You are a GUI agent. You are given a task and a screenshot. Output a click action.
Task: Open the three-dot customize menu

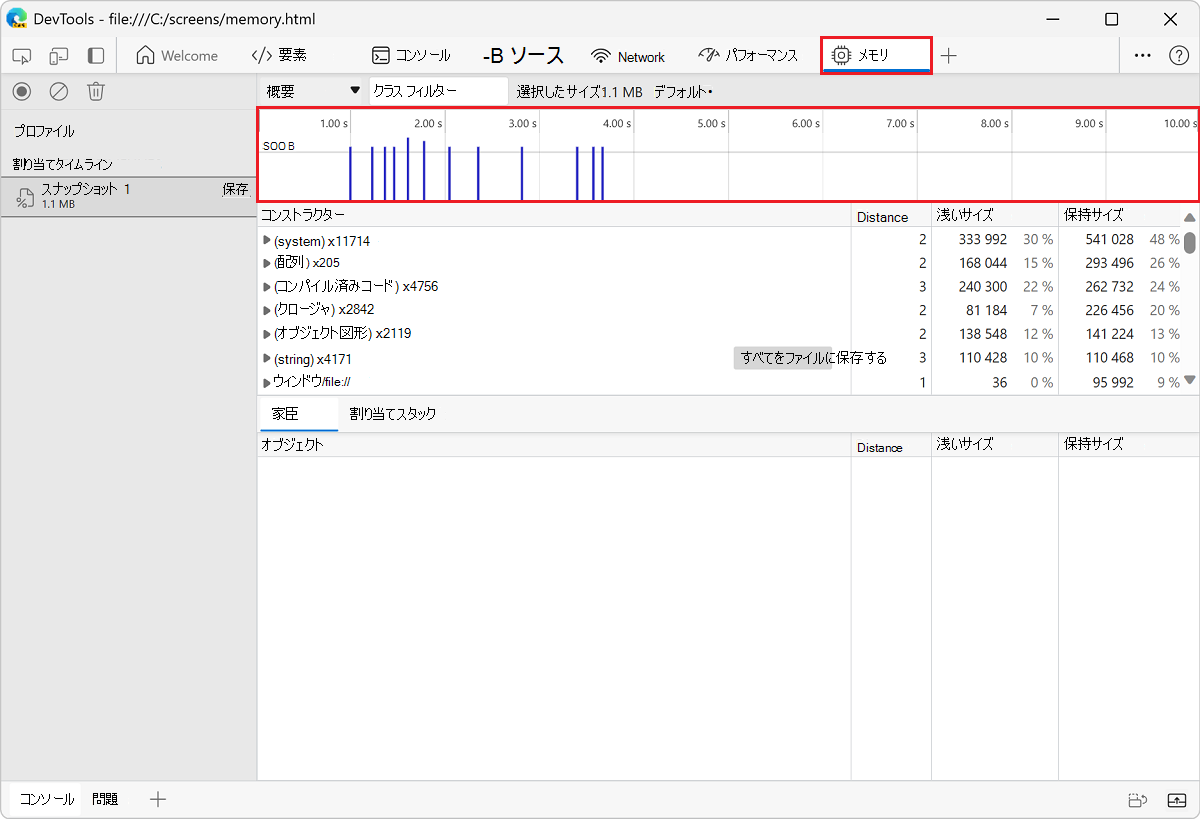[1142, 56]
